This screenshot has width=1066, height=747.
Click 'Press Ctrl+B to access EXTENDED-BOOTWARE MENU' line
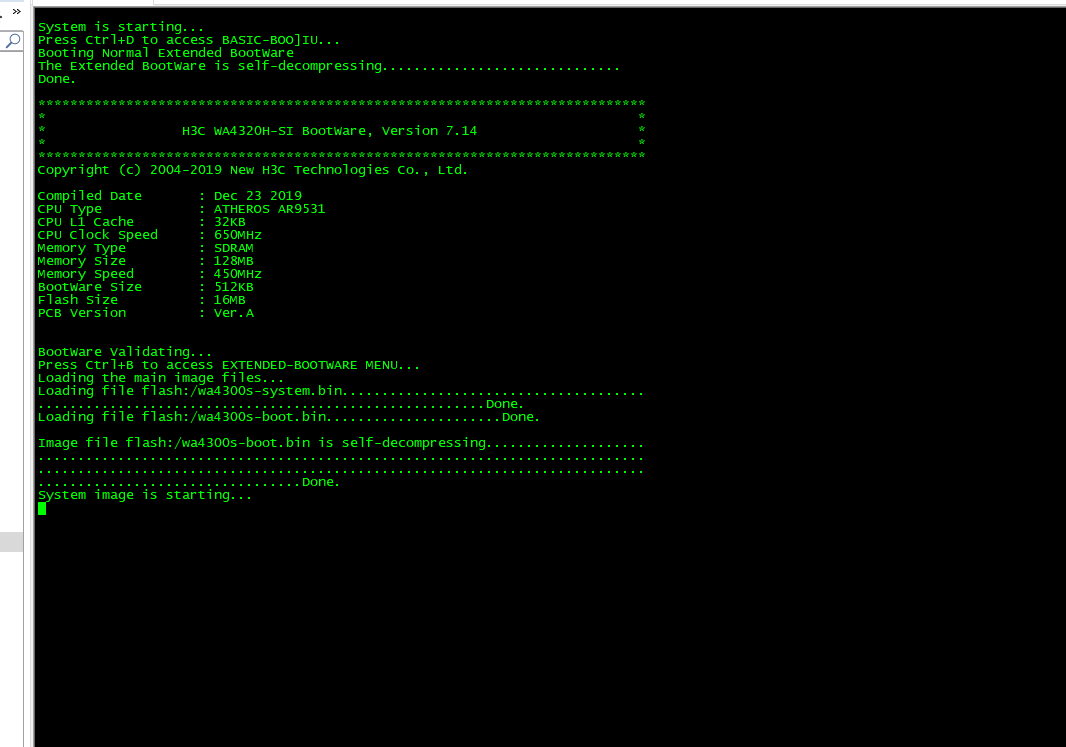(229, 365)
